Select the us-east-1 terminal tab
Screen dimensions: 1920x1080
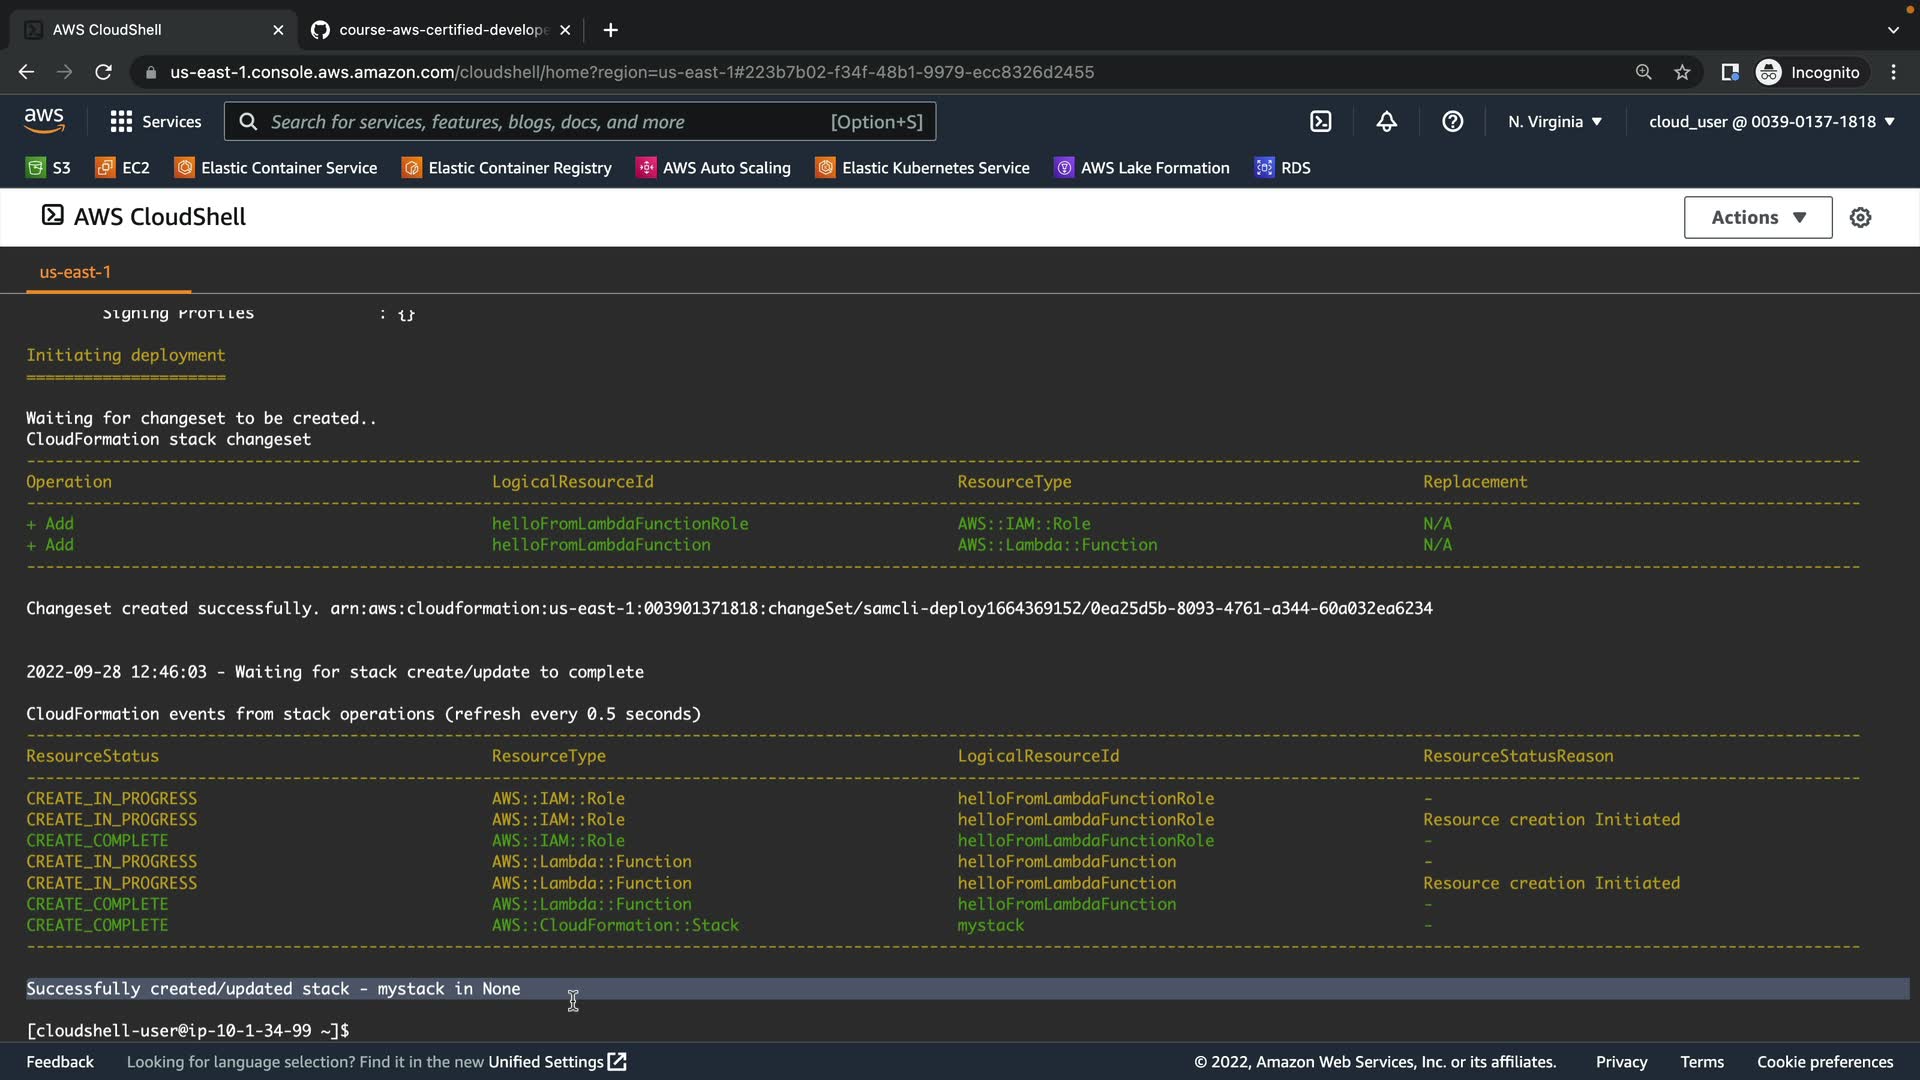click(75, 272)
